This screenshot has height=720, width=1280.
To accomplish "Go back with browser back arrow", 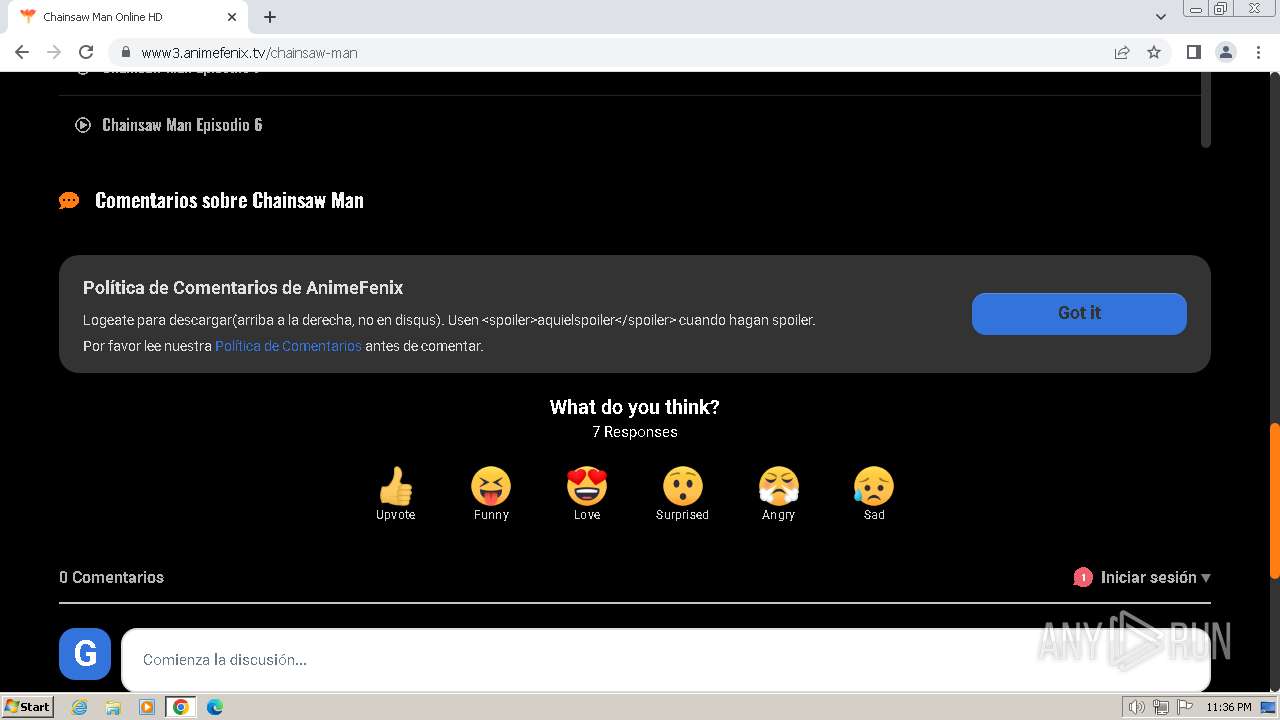I will point(22,52).
